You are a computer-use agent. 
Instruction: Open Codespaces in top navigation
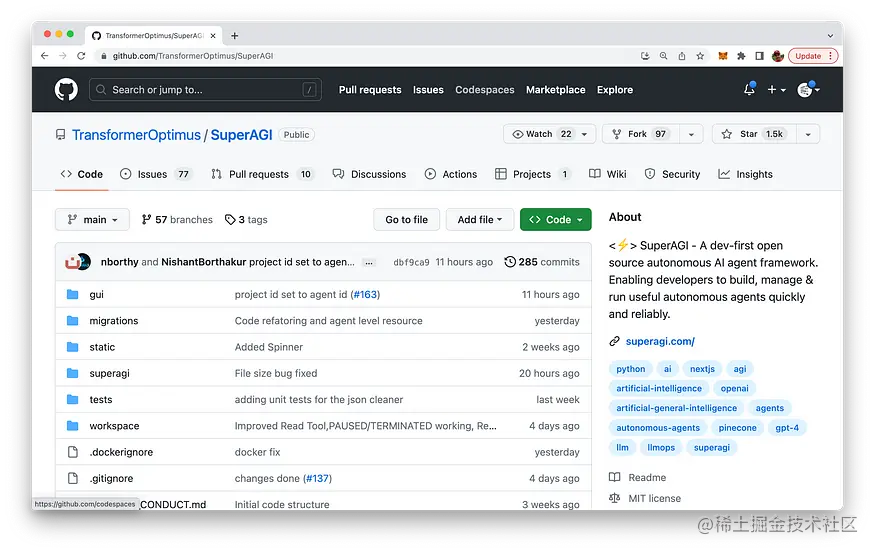(x=484, y=90)
